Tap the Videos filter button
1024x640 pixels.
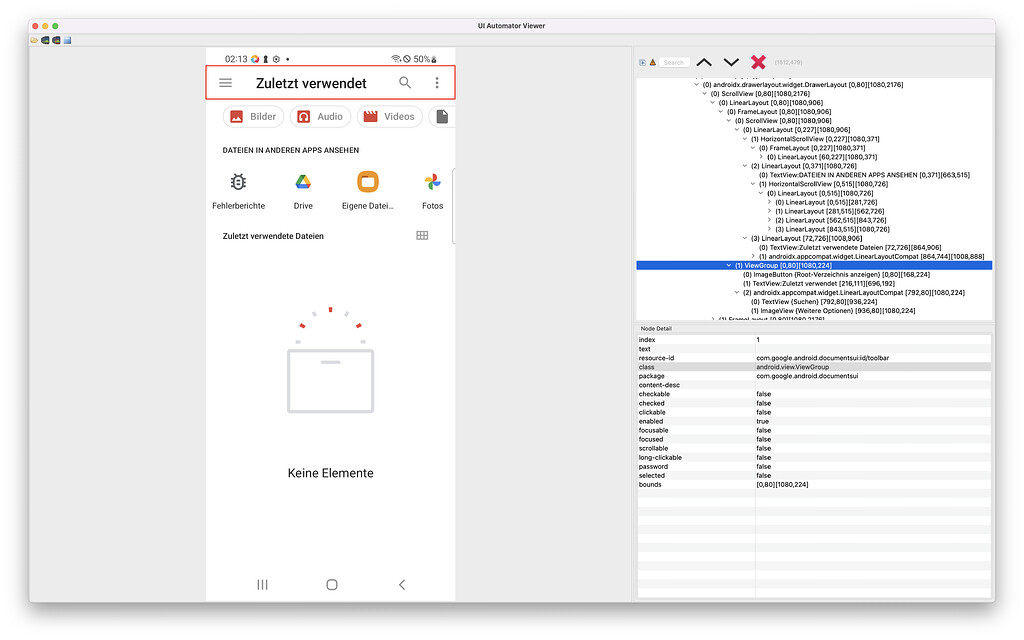point(389,116)
